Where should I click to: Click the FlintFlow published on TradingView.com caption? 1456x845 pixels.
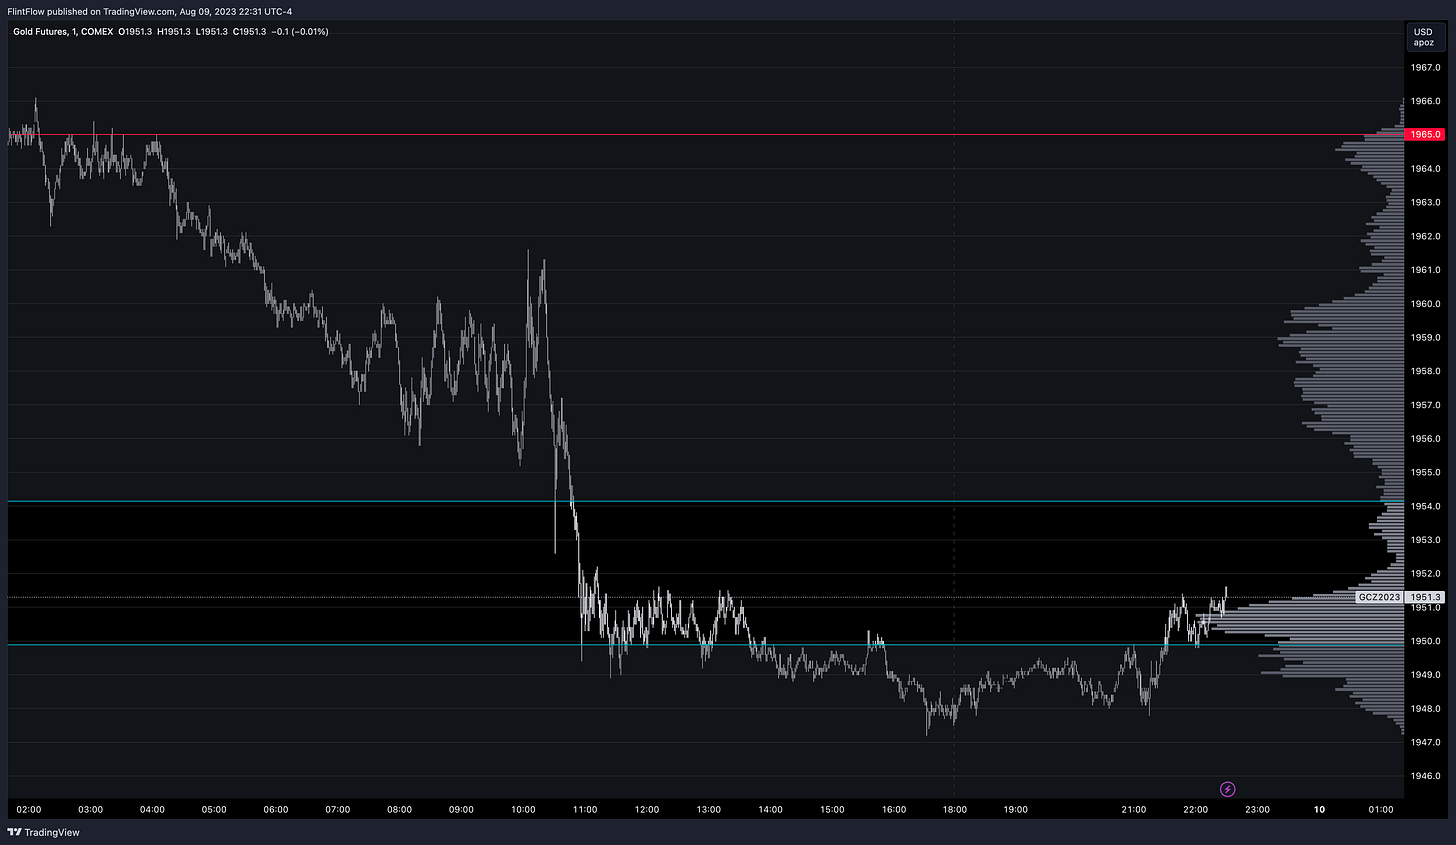149,12
